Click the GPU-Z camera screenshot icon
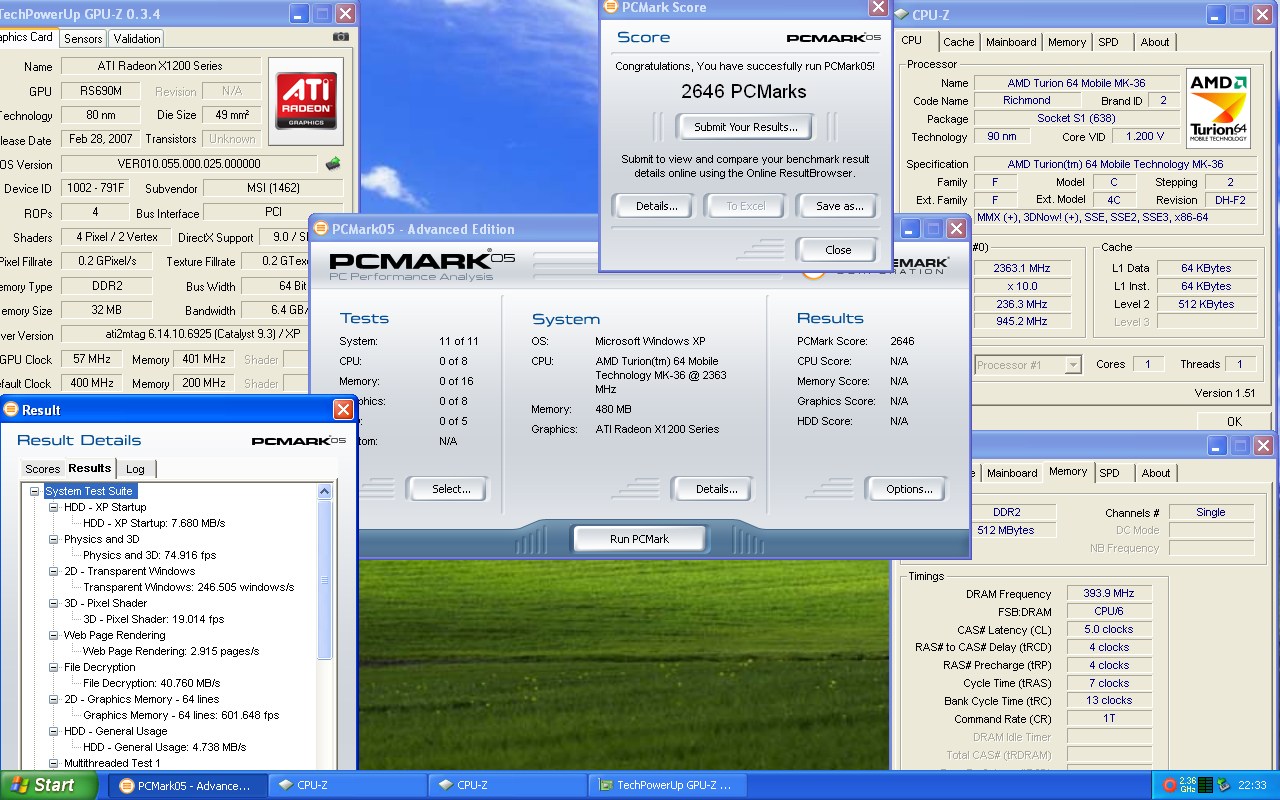The width and height of the screenshot is (1280, 800). (x=341, y=37)
